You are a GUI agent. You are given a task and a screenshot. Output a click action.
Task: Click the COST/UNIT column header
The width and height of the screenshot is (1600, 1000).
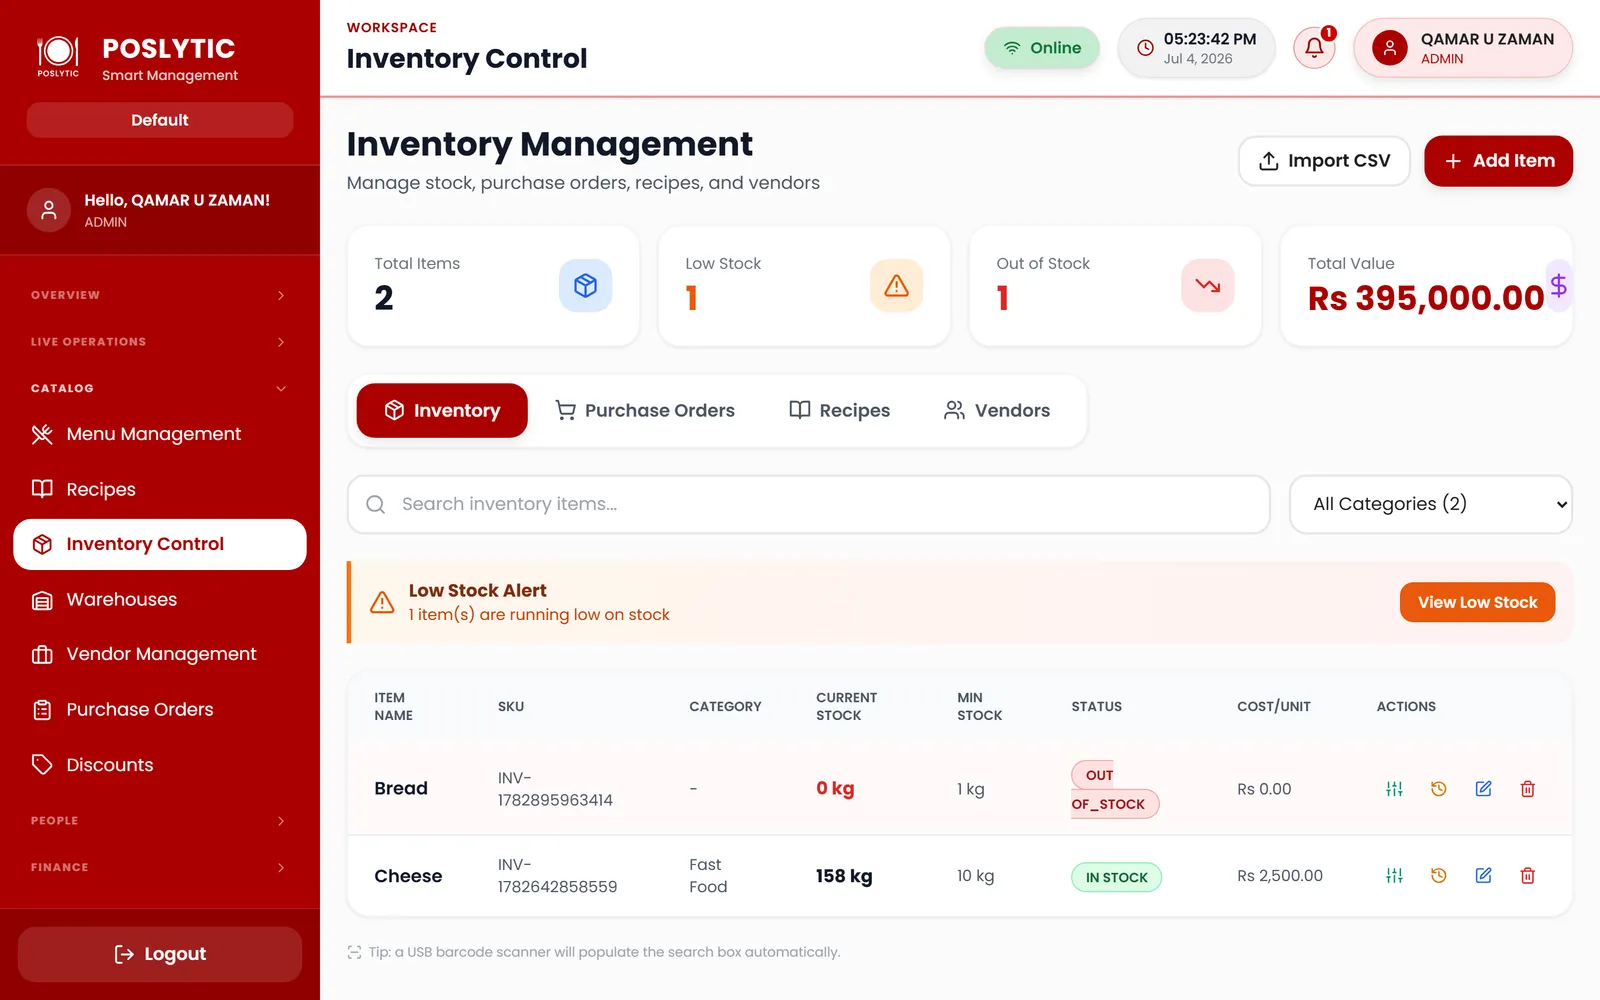(1274, 706)
